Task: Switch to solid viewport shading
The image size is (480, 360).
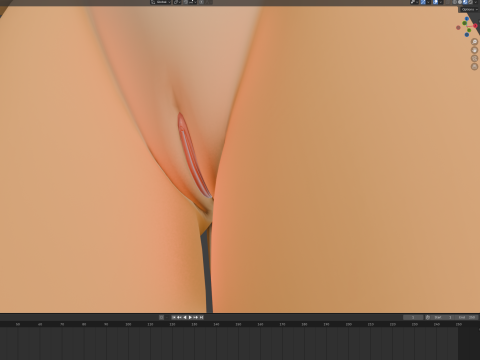Action: (x=460, y=2)
